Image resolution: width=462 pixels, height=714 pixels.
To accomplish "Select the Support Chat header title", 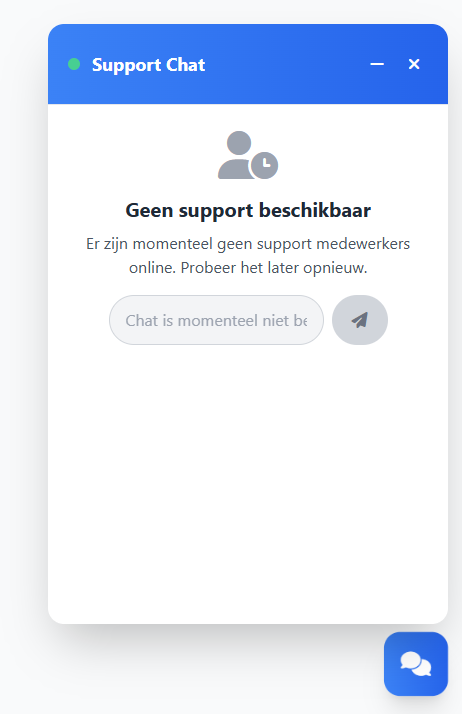I will point(148,65).
